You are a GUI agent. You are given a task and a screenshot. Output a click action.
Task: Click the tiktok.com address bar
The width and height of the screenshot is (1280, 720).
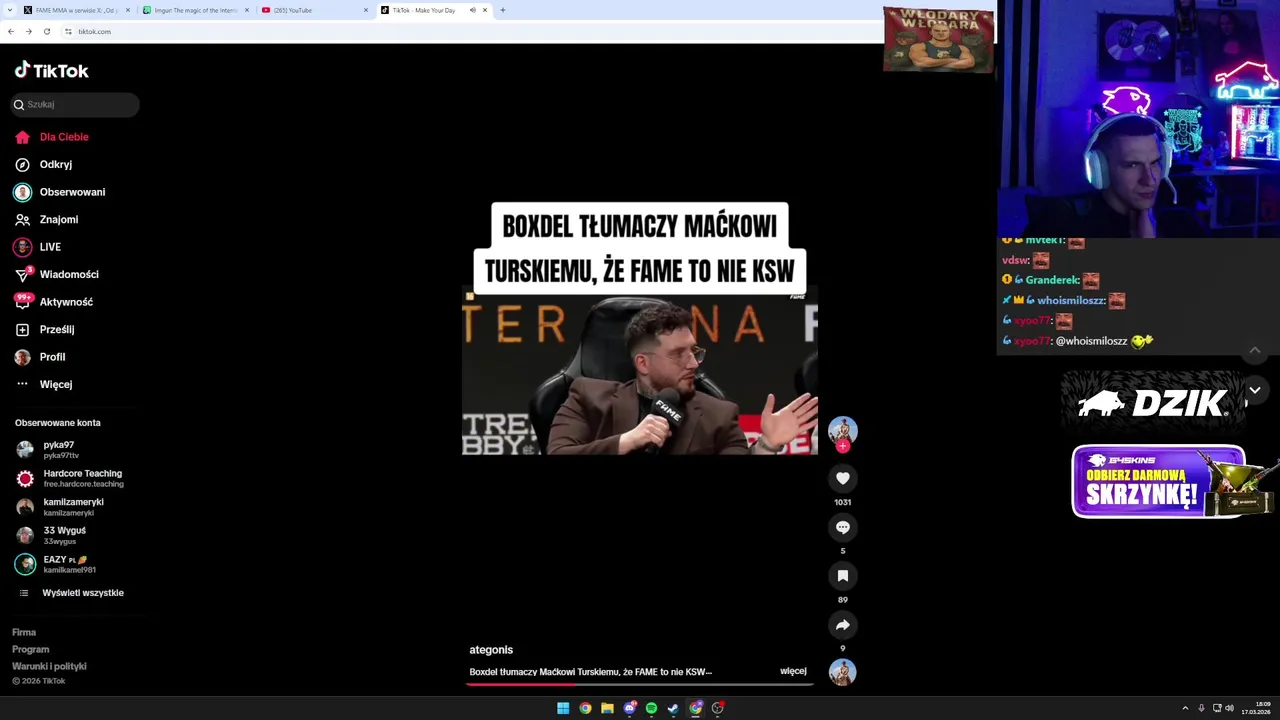[x=470, y=31]
